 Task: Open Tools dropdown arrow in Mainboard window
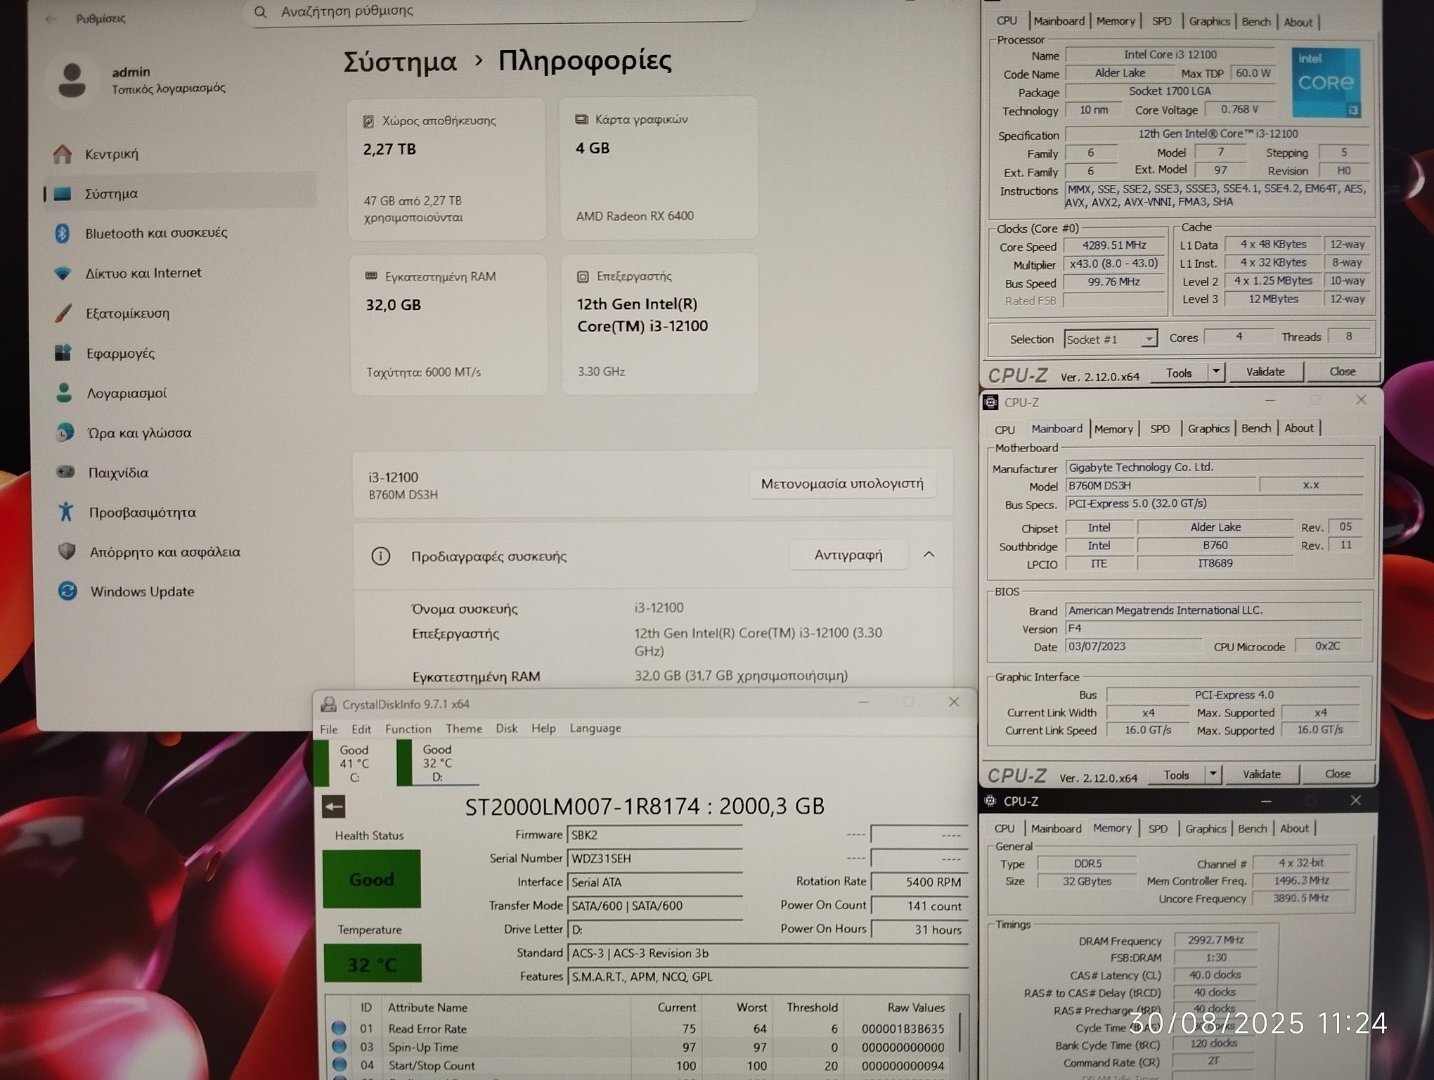coord(1213,774)
